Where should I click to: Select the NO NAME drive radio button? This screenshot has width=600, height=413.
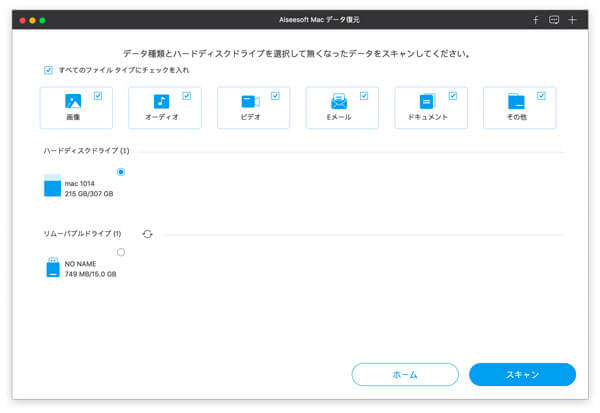[121, 252]
